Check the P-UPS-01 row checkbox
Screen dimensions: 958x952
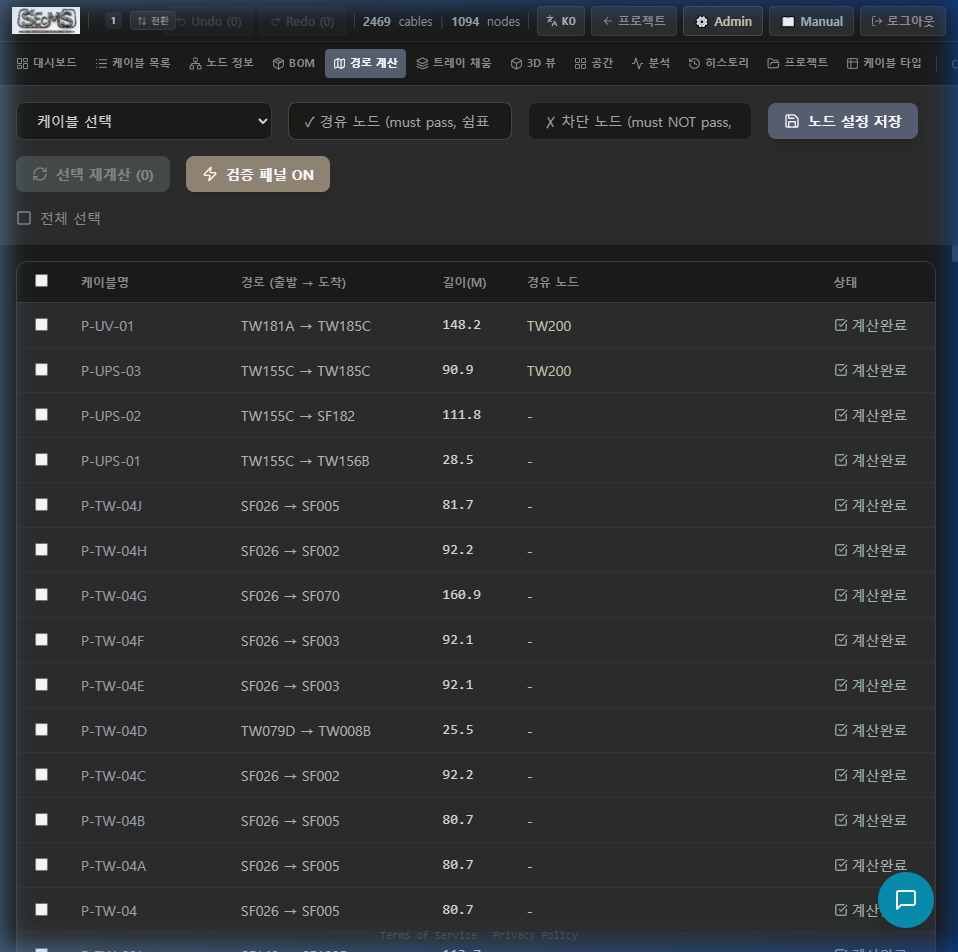[42, 460]
